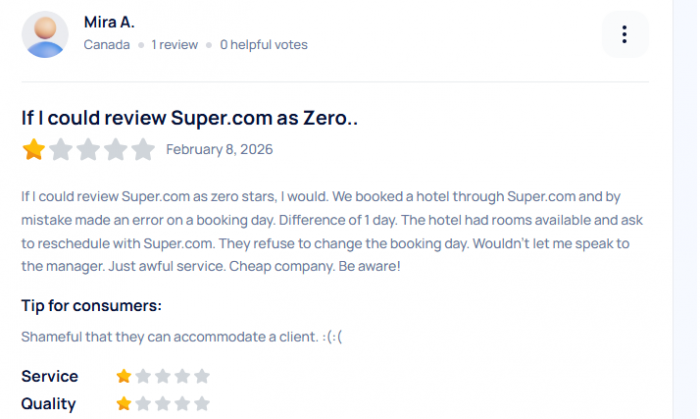Click the 0 helpful votes text
700x419 pixels.
click(x=264, y=45)
